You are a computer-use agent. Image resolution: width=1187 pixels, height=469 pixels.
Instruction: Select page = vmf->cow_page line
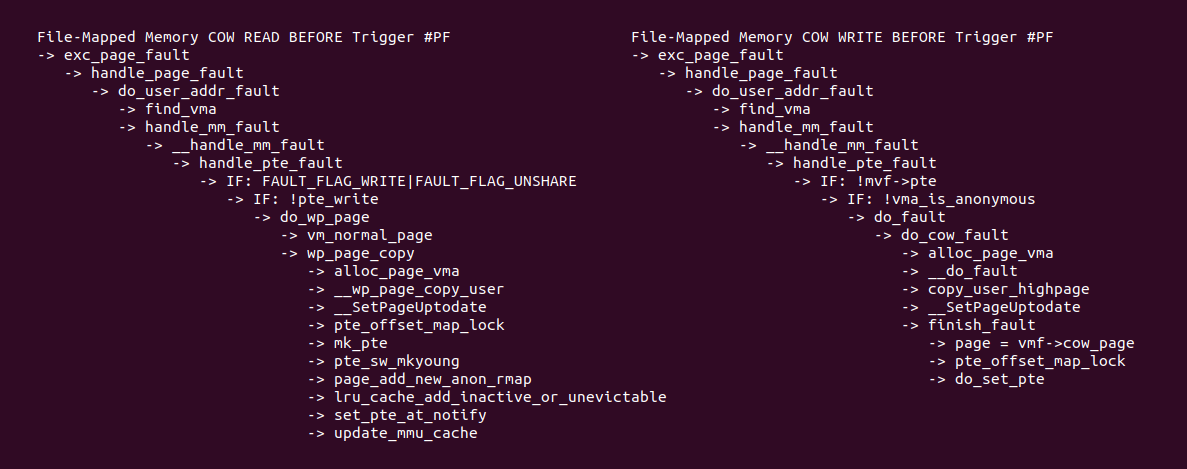[1045, 343]
